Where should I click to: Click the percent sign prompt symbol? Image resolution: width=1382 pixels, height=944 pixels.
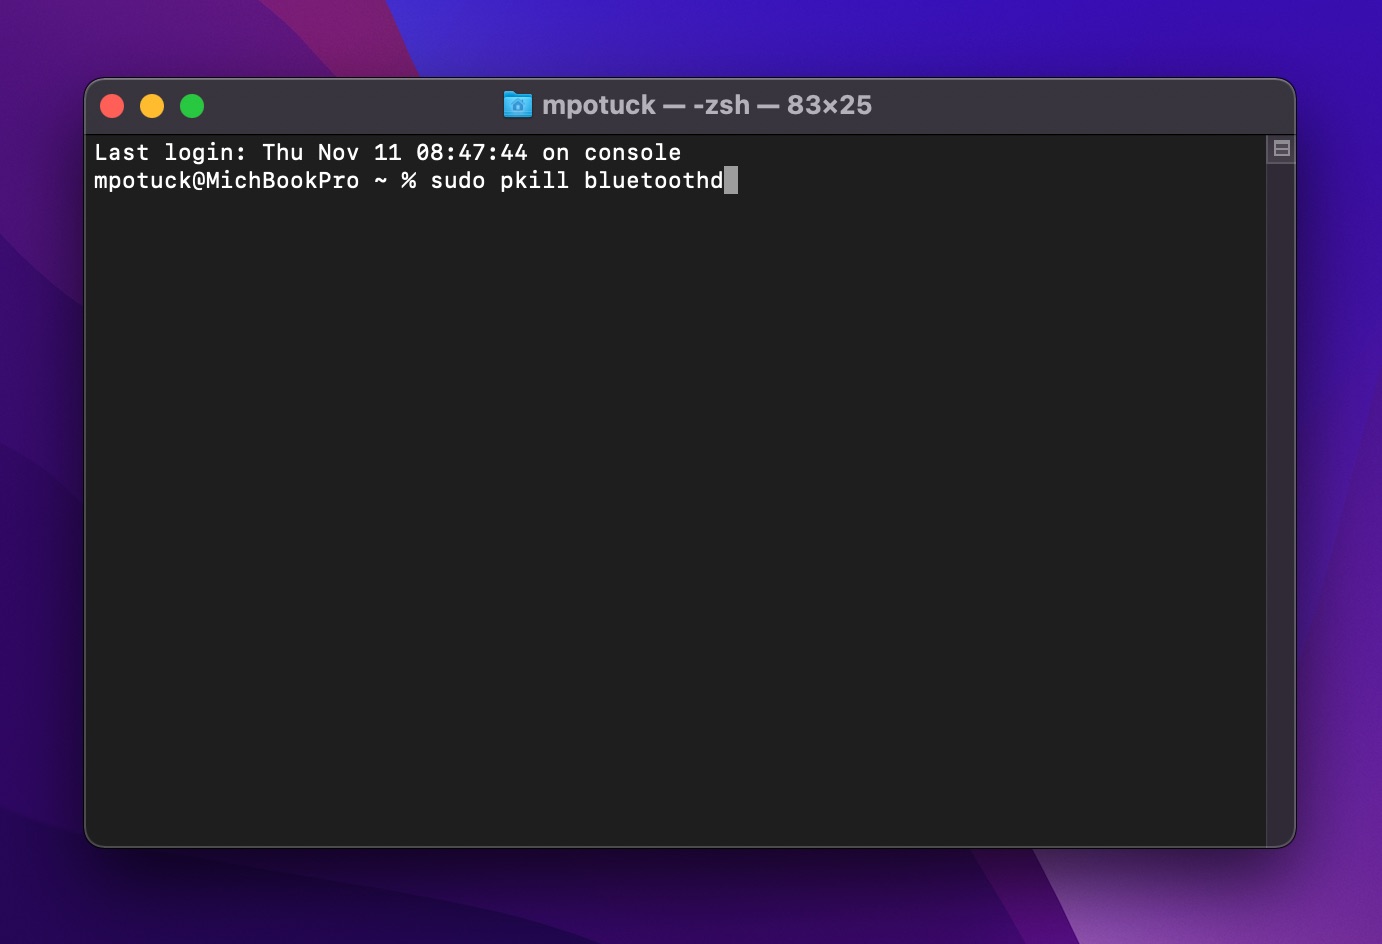pos(409,180)
